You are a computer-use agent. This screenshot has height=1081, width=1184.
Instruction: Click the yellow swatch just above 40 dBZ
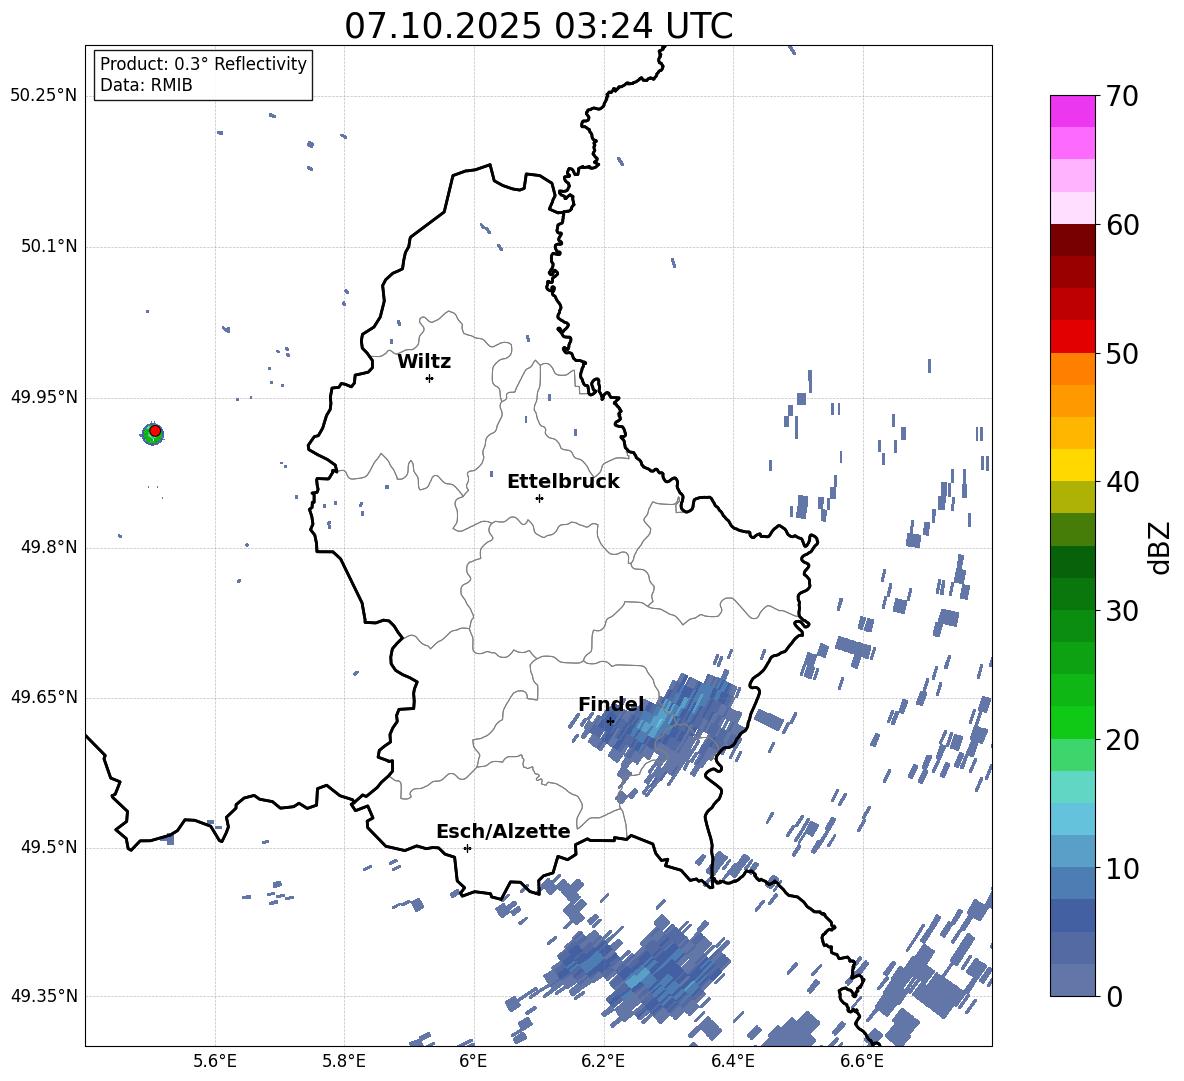pyautogui.click(x=1072, y=465)
